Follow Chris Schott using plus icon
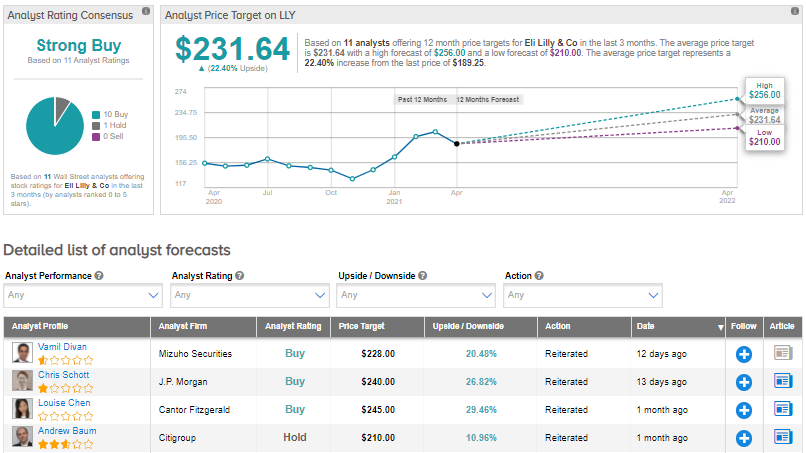Viewport: 806px width, 453px height. [743, 382]
